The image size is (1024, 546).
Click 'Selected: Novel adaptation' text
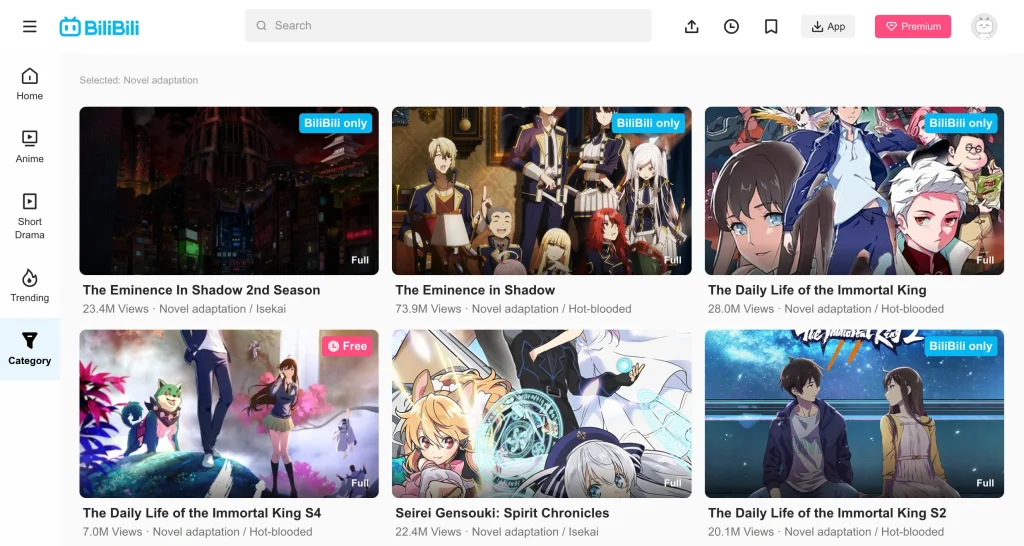138,80
